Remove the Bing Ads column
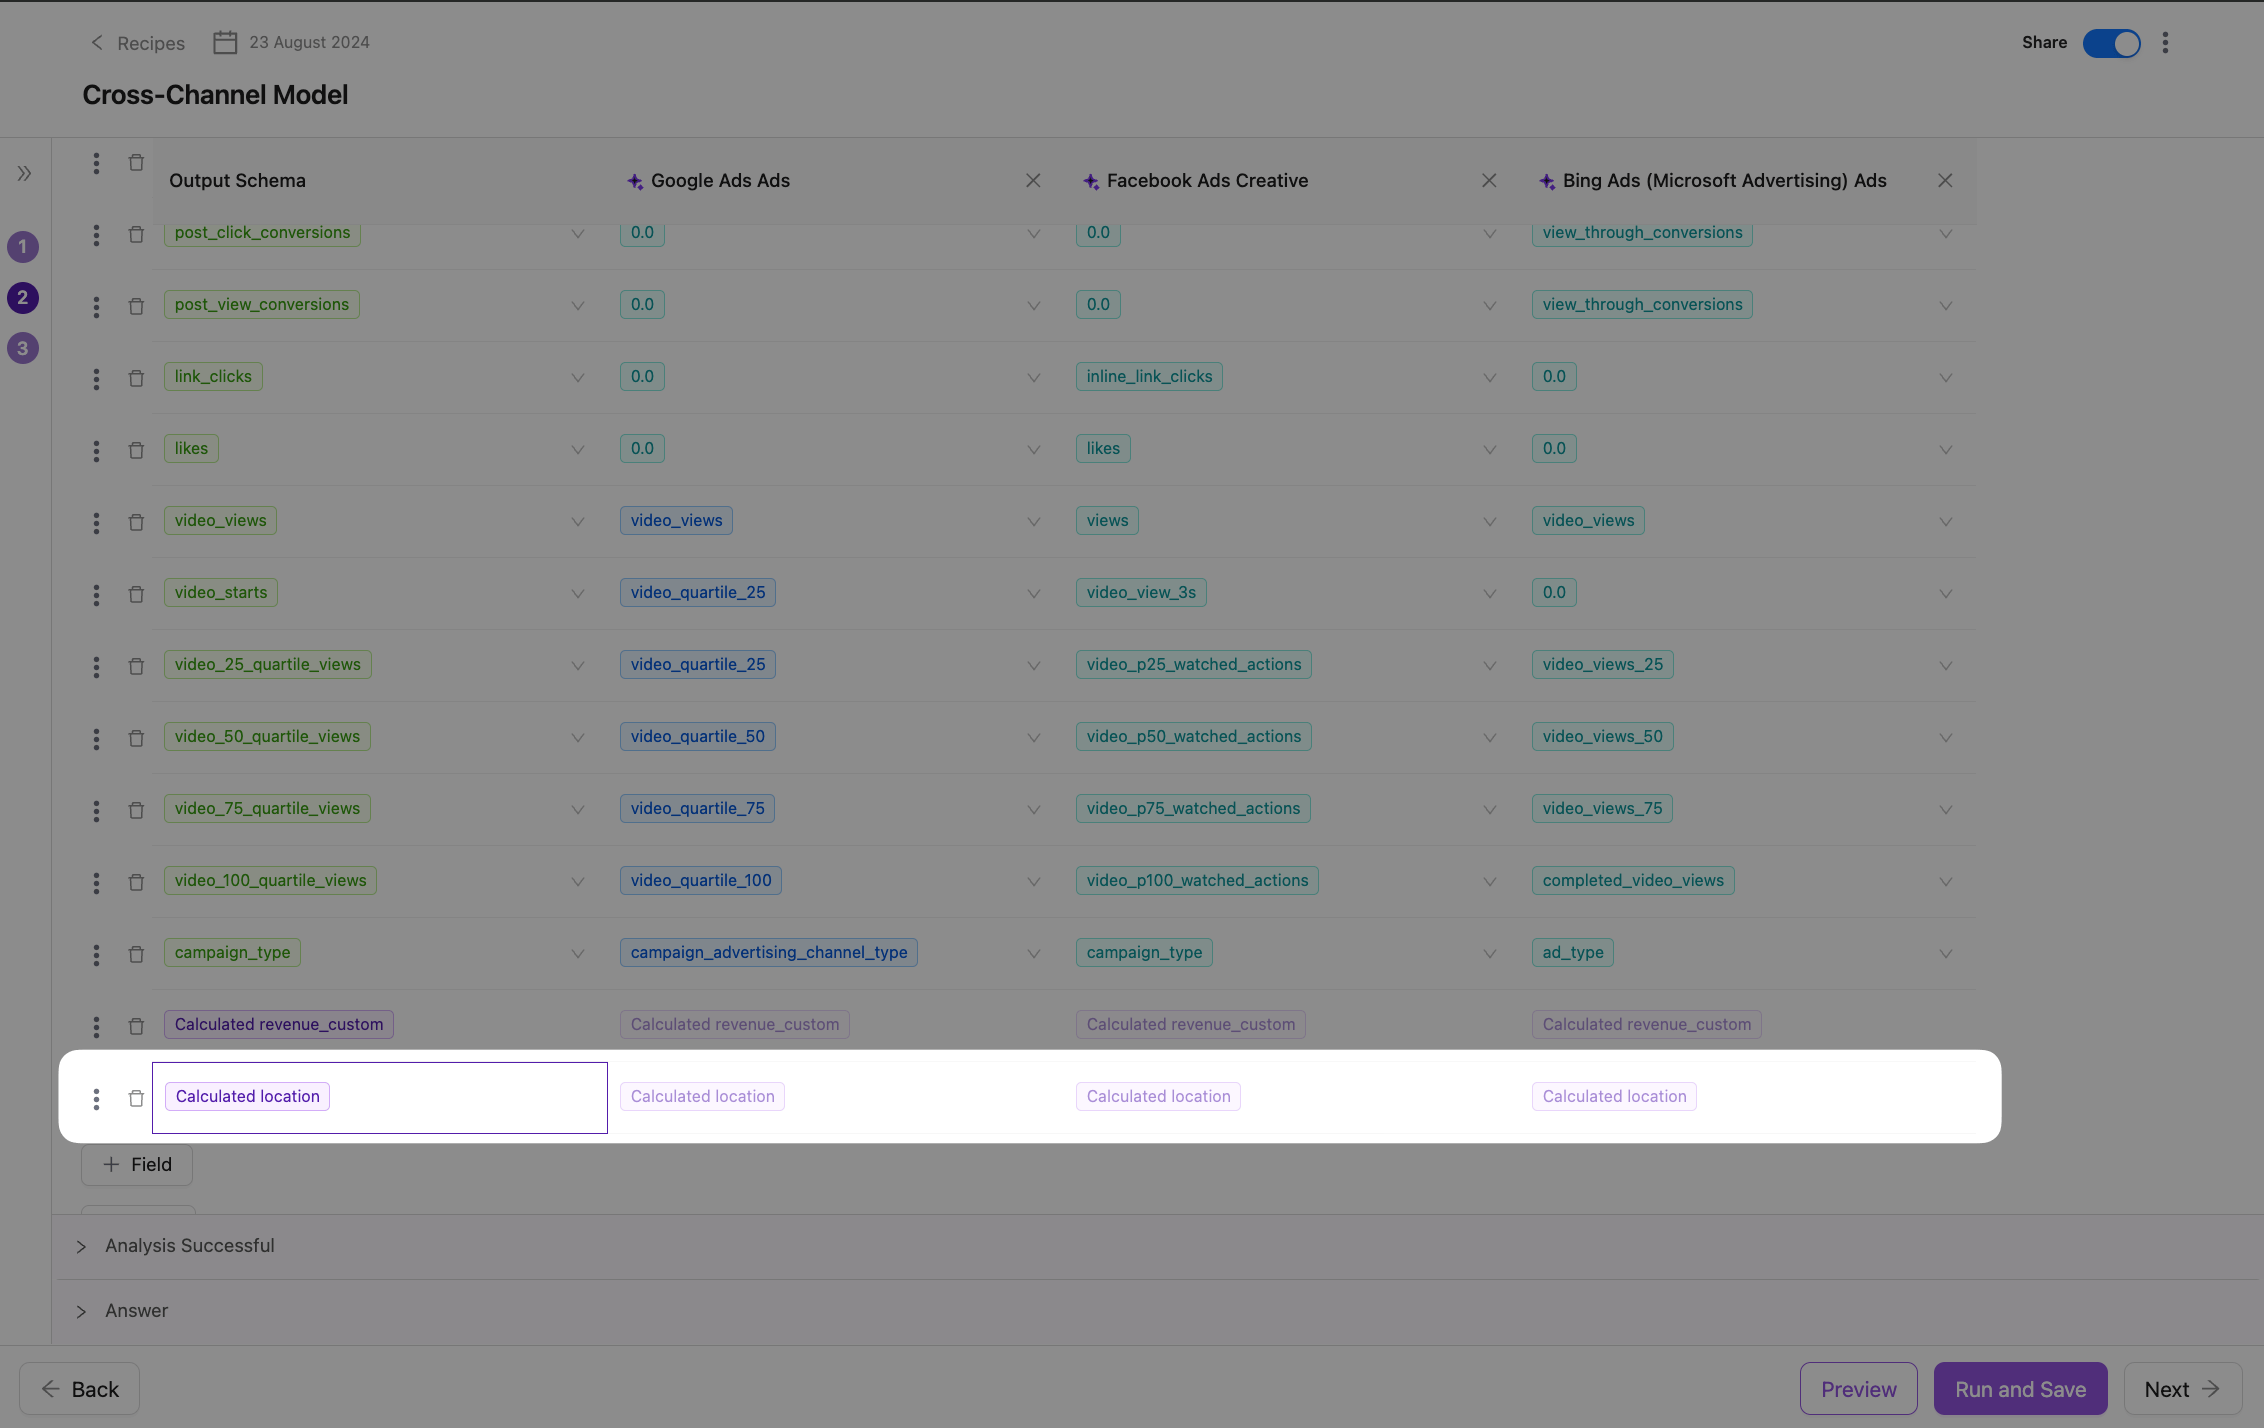Image resolution: width=2264 pixels, height=1428 pixels. [x=1945, y=180]
